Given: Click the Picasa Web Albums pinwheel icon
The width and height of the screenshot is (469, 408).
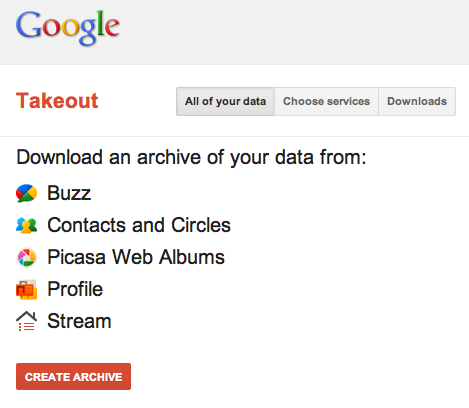Looking at the screenshot, I should [26, 257].
